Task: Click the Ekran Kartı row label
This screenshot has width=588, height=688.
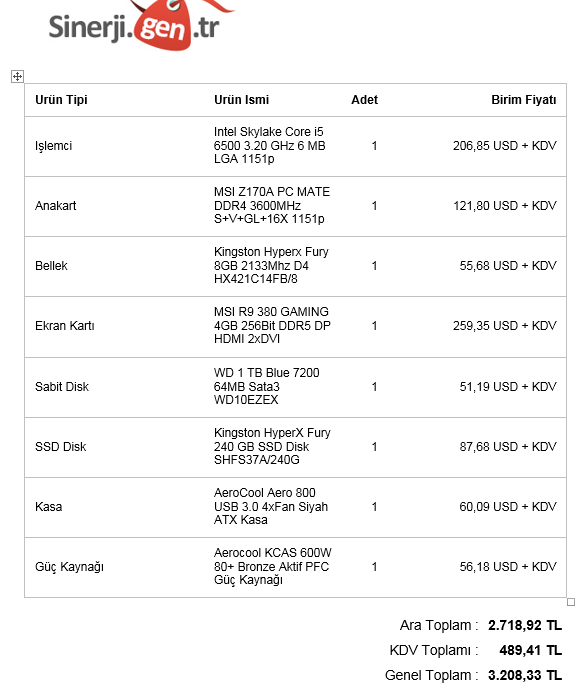Action: click(65, 326)
